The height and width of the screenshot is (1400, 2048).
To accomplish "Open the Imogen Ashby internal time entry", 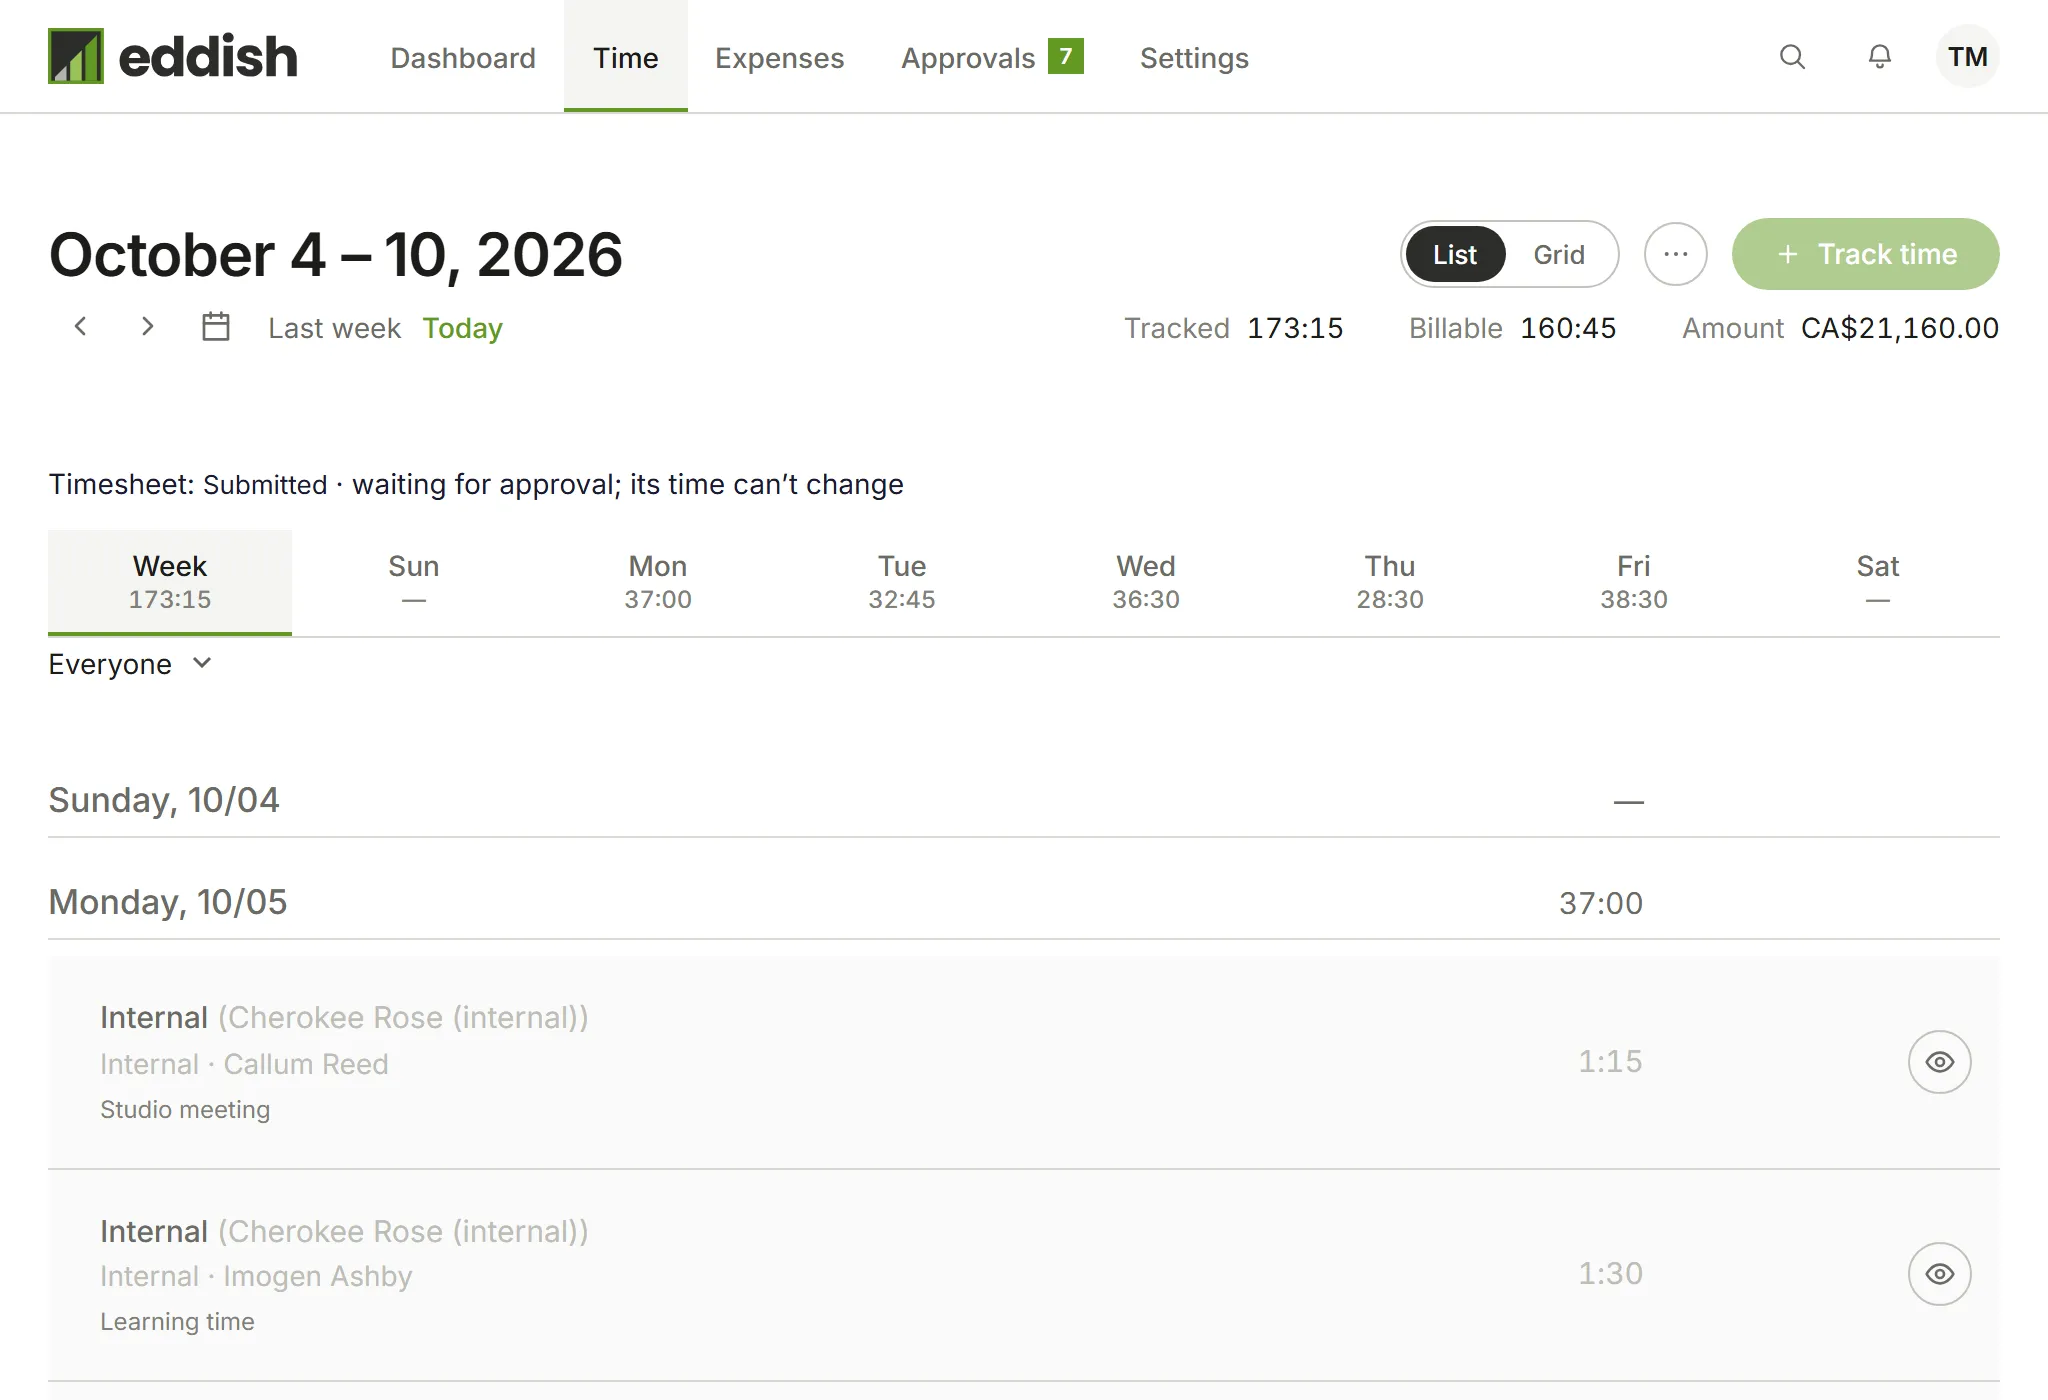I will [x=1024, y=1276].
